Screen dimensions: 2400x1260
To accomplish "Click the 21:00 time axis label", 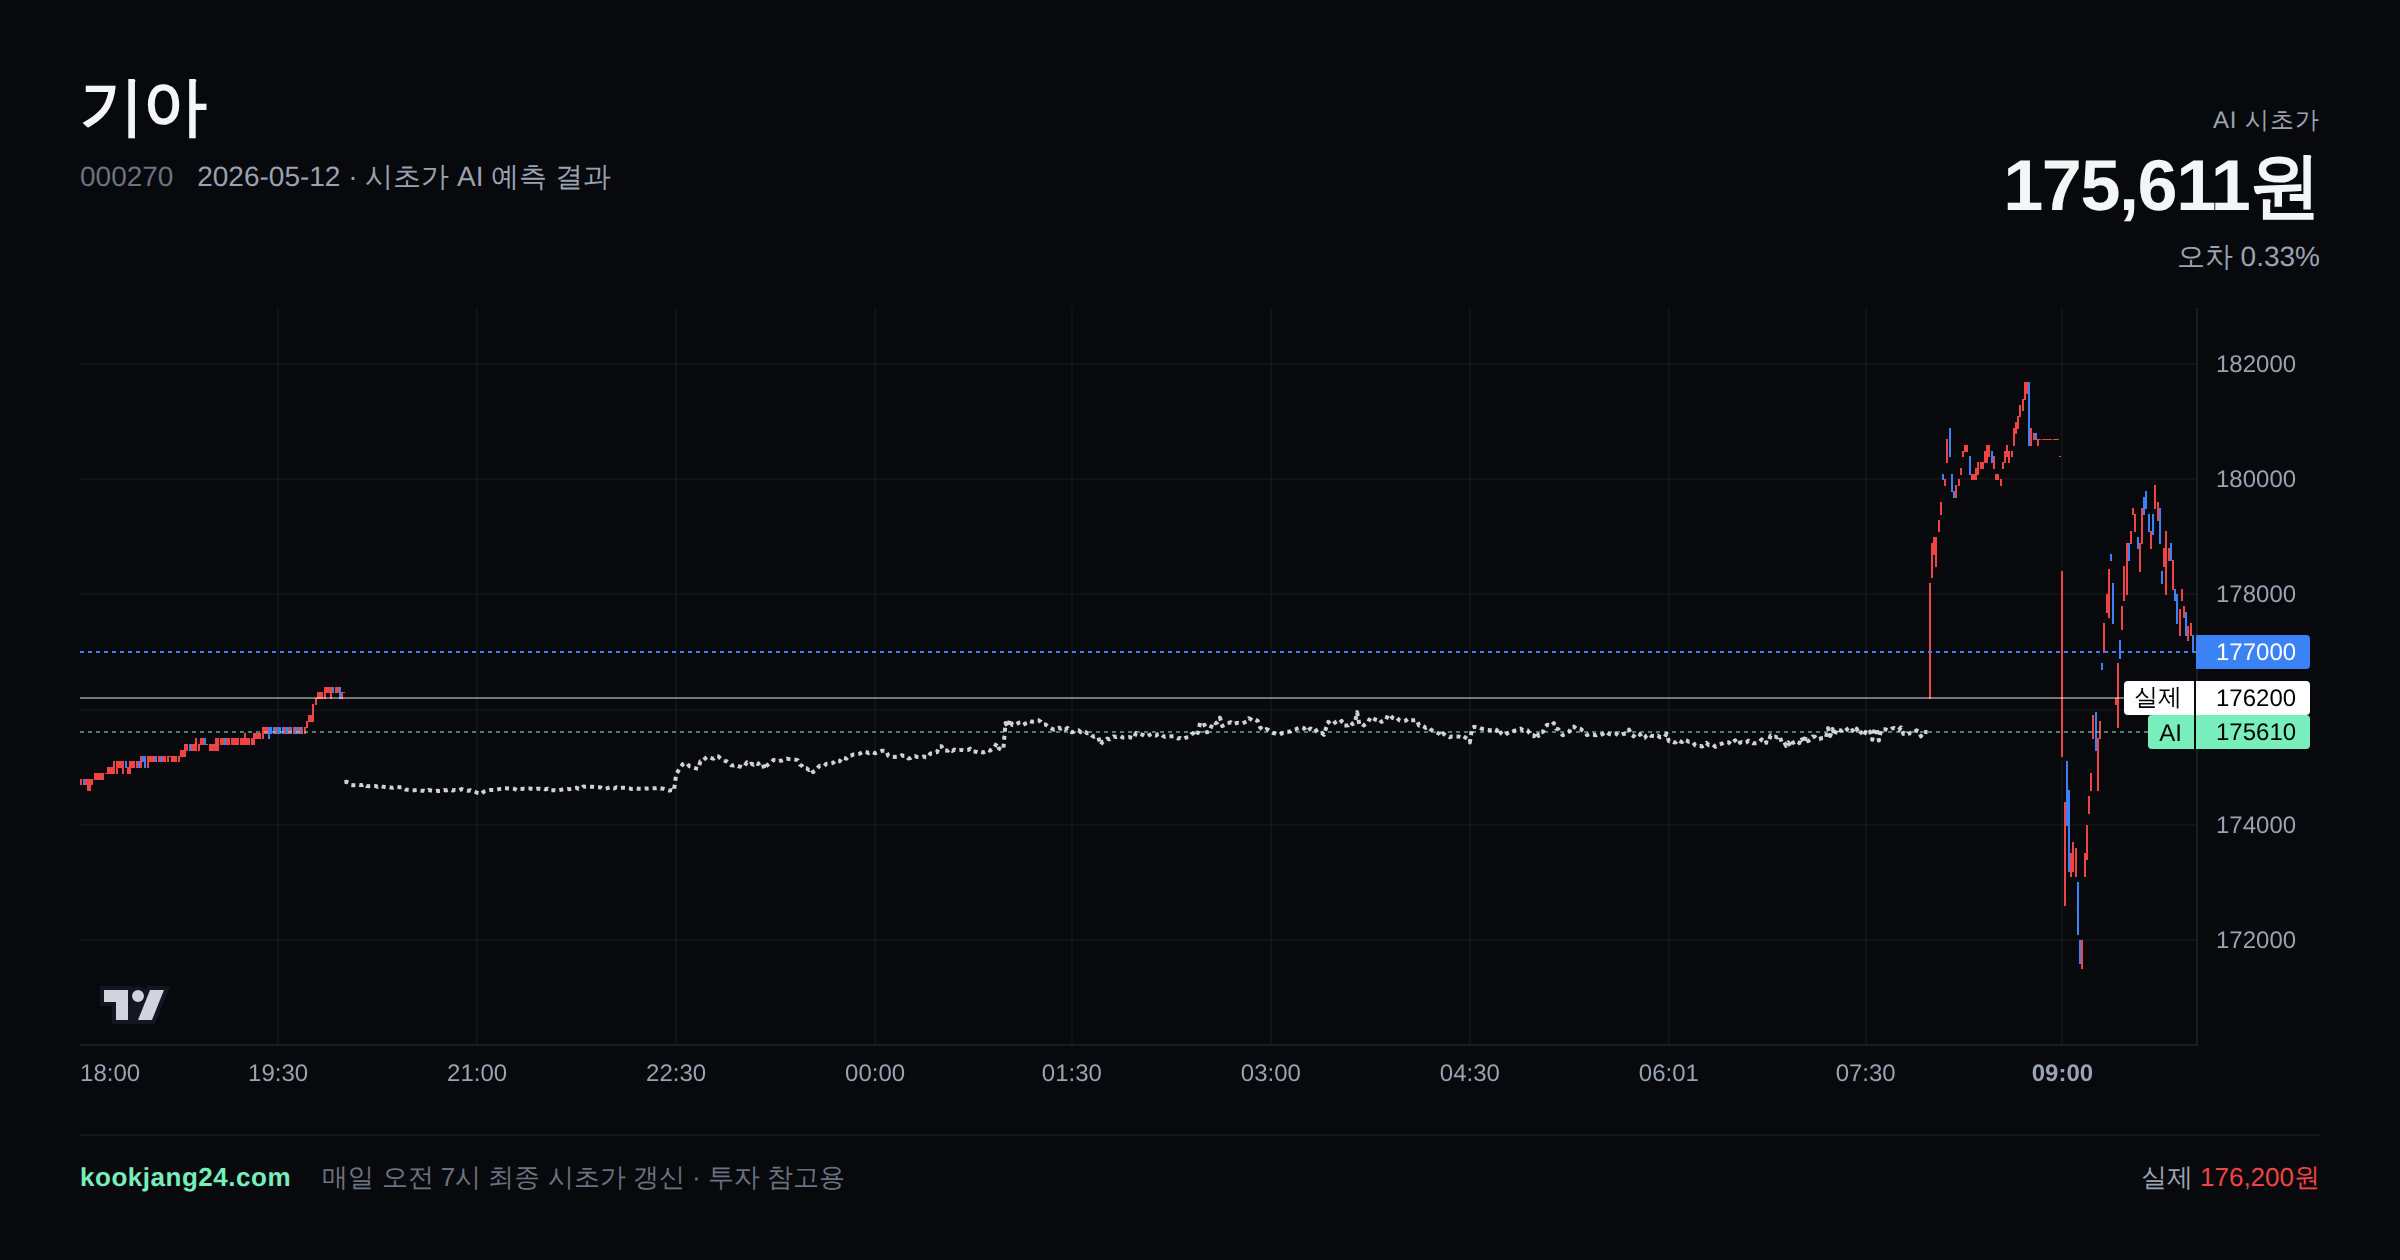I will (x=477, y=1073).
